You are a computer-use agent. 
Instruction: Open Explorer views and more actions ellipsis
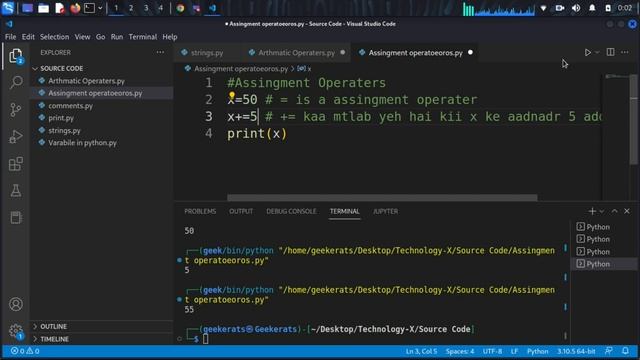[160, 52]
